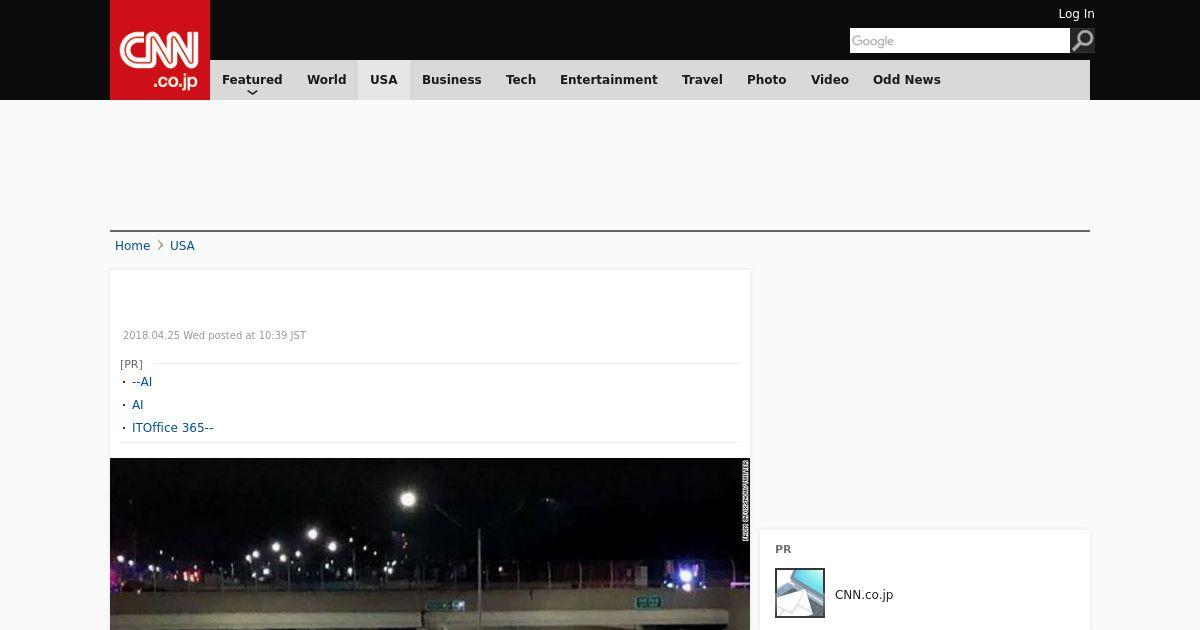
Task: Go to Entertainment section
Action: click(x=609, y=80)
